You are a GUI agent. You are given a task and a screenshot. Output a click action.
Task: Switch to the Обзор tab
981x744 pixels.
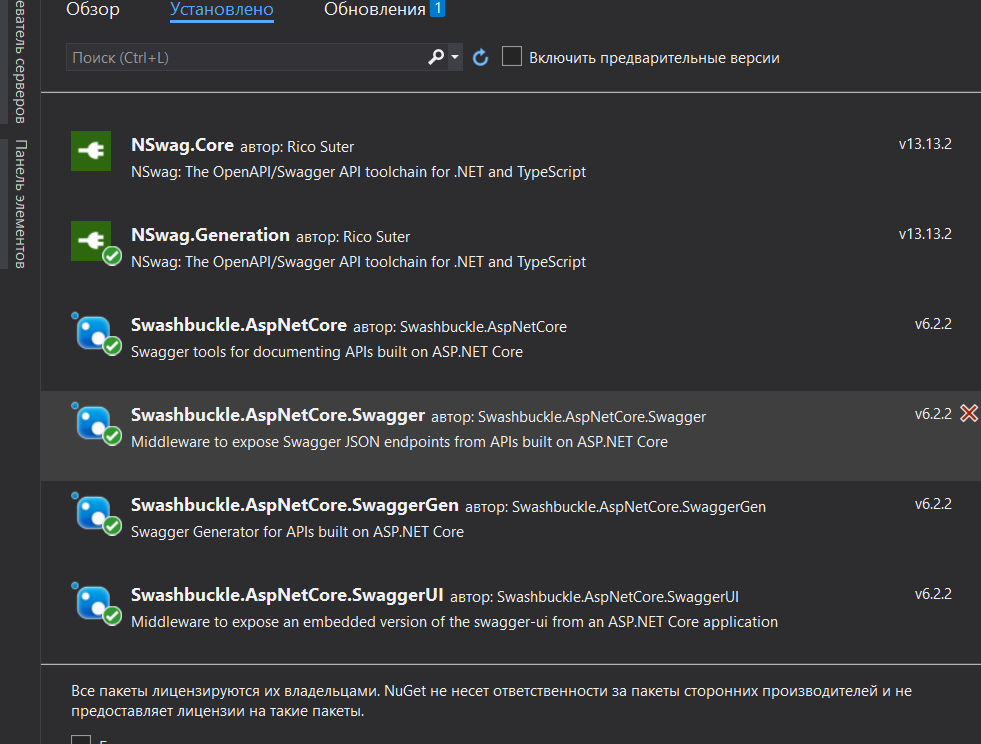(93, 9)
